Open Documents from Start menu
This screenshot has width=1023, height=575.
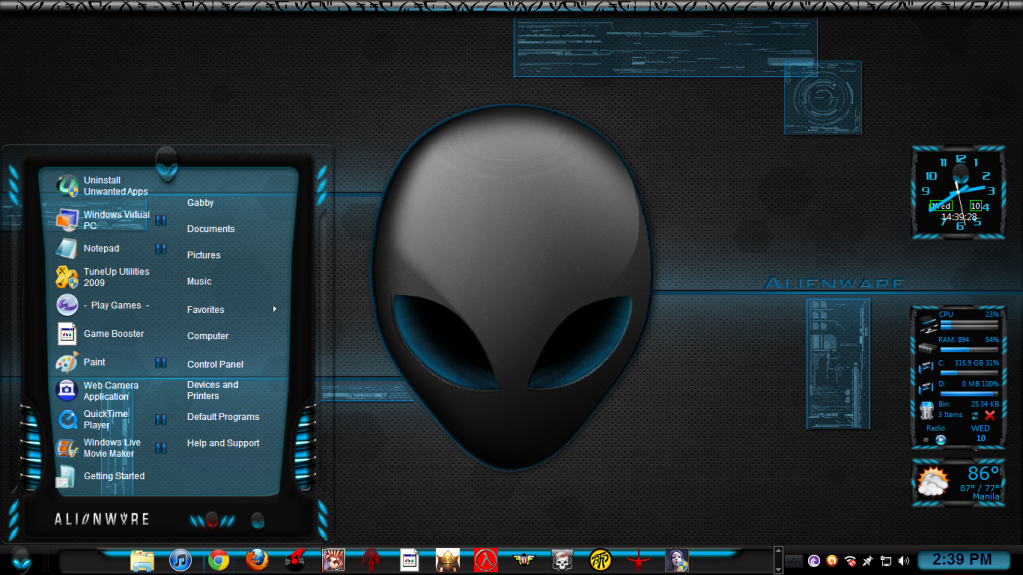pyautogui.click(x=211, y=228)
